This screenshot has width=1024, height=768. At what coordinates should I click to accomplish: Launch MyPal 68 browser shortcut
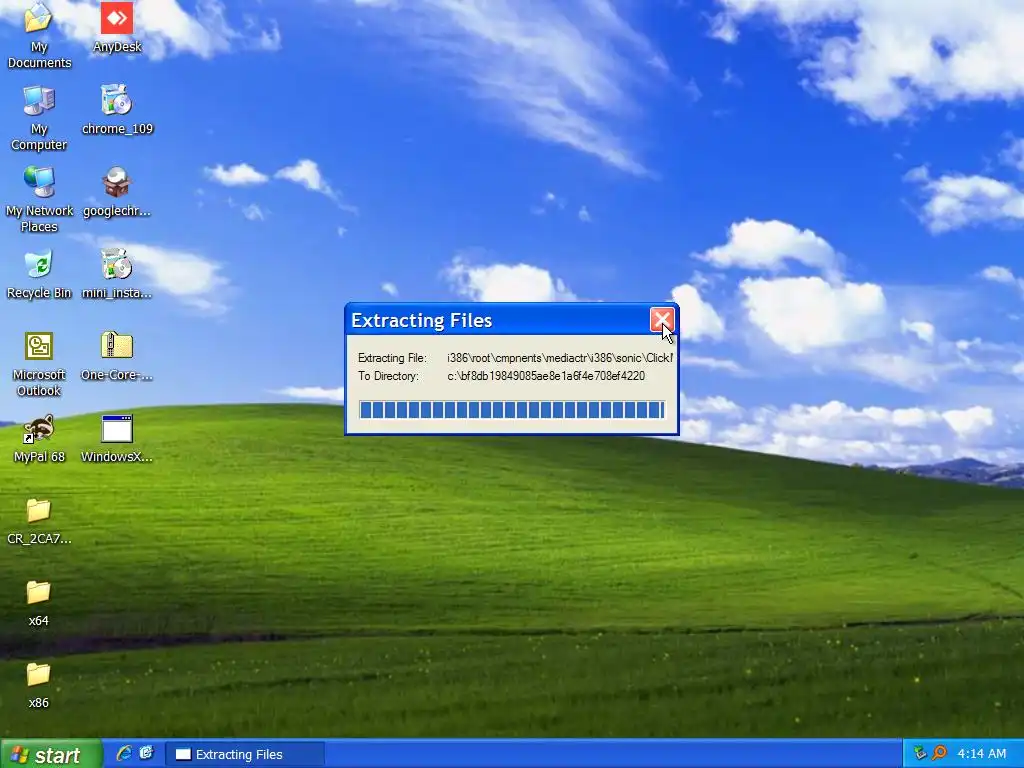(x=39, y=438)
